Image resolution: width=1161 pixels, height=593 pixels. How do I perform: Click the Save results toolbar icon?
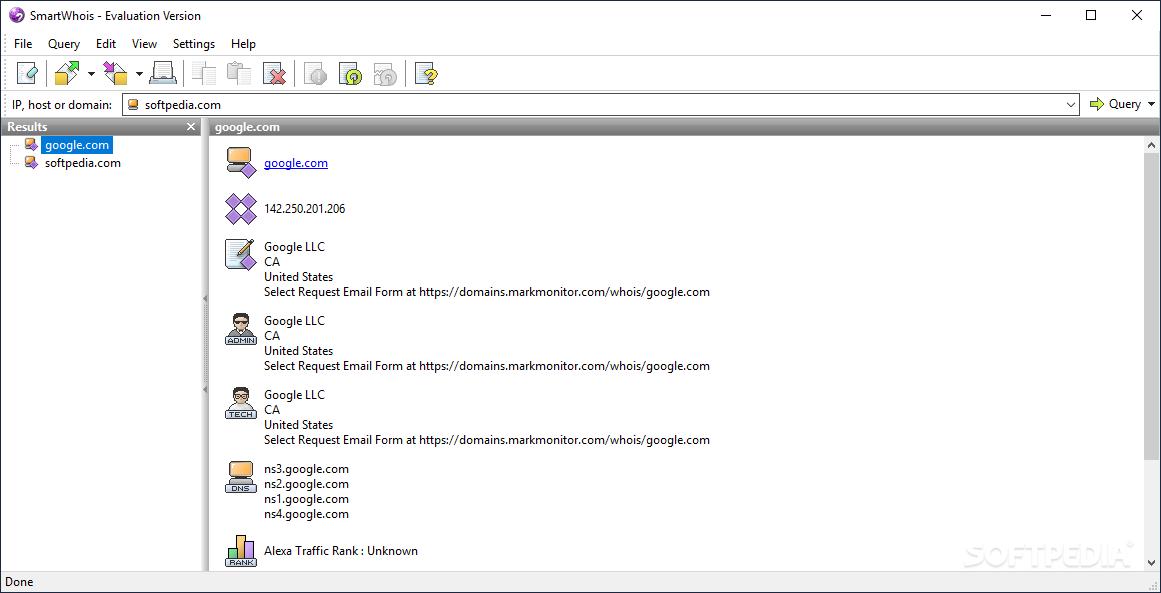115,73
